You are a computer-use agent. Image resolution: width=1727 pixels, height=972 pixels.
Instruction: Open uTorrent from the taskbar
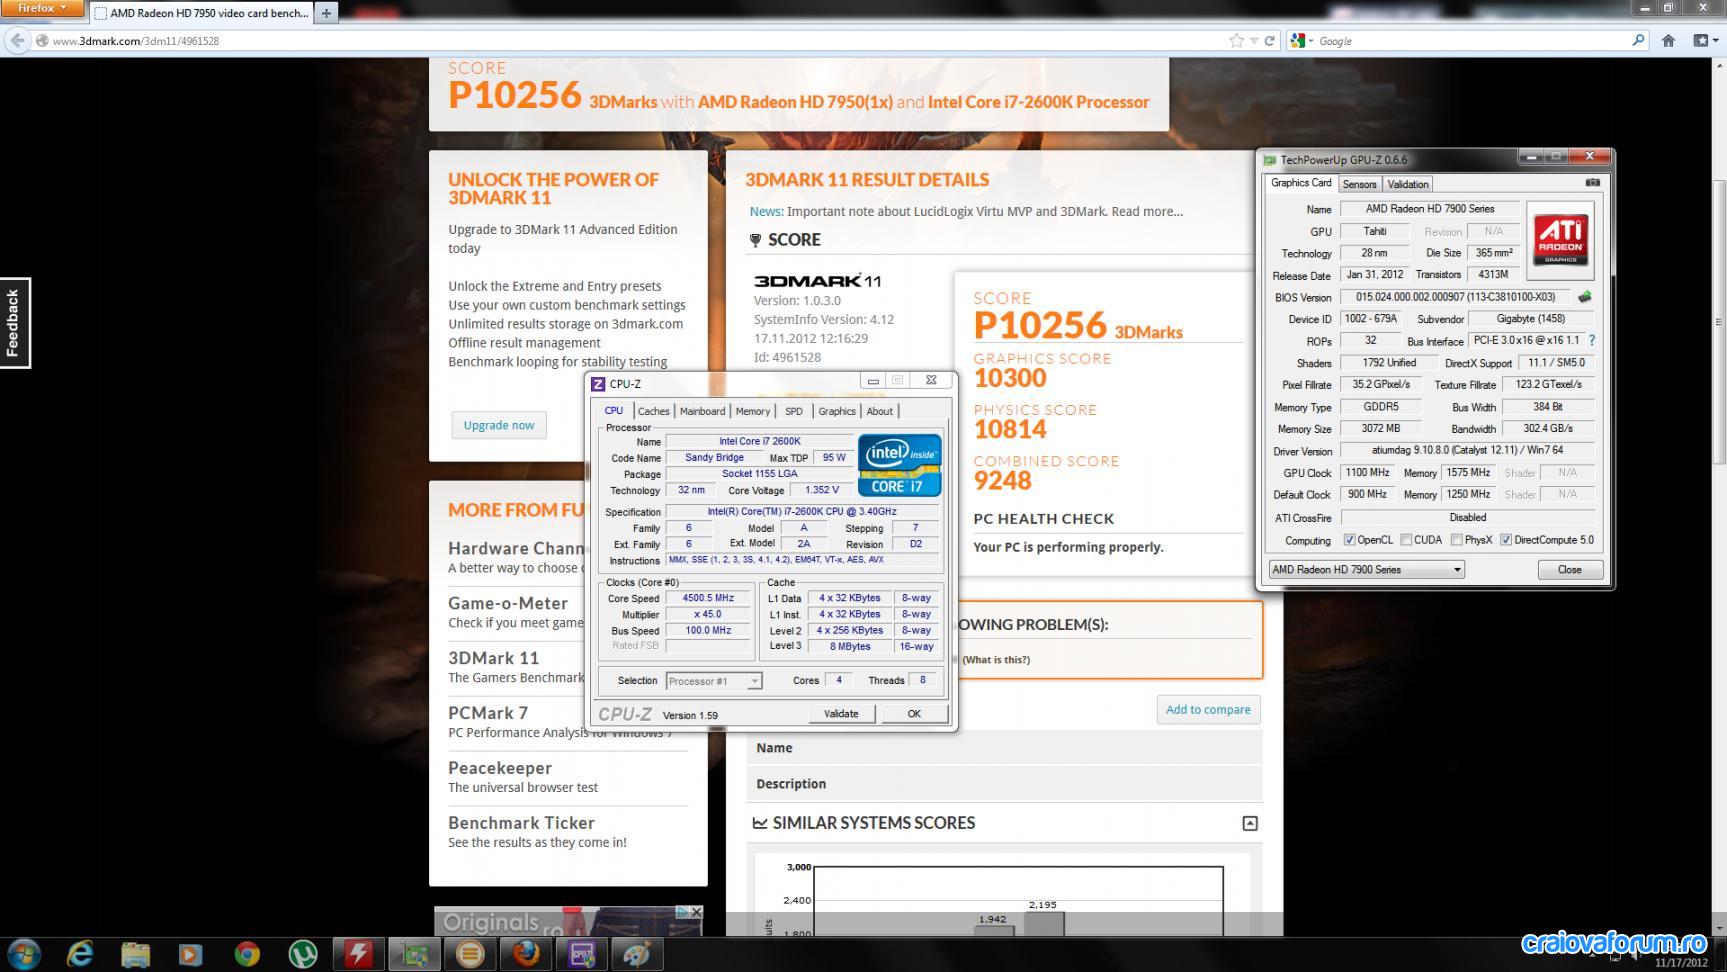click(x=303, y=954)
